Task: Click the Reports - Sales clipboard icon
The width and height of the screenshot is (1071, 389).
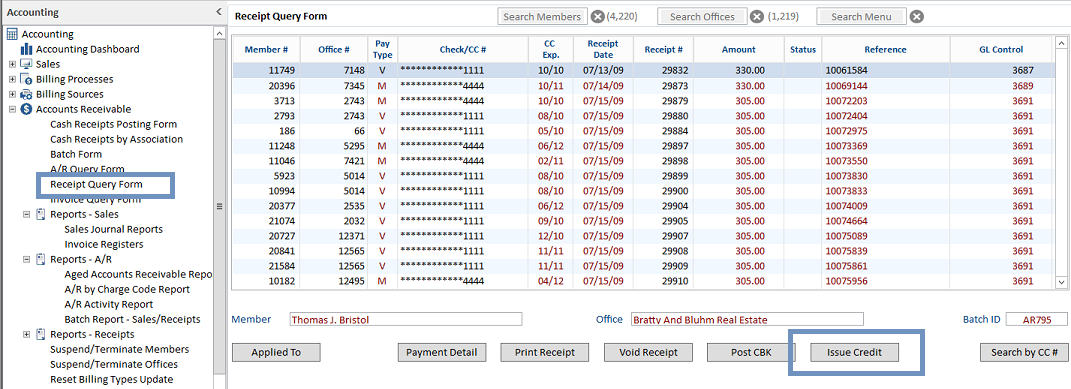Action: 41,214
